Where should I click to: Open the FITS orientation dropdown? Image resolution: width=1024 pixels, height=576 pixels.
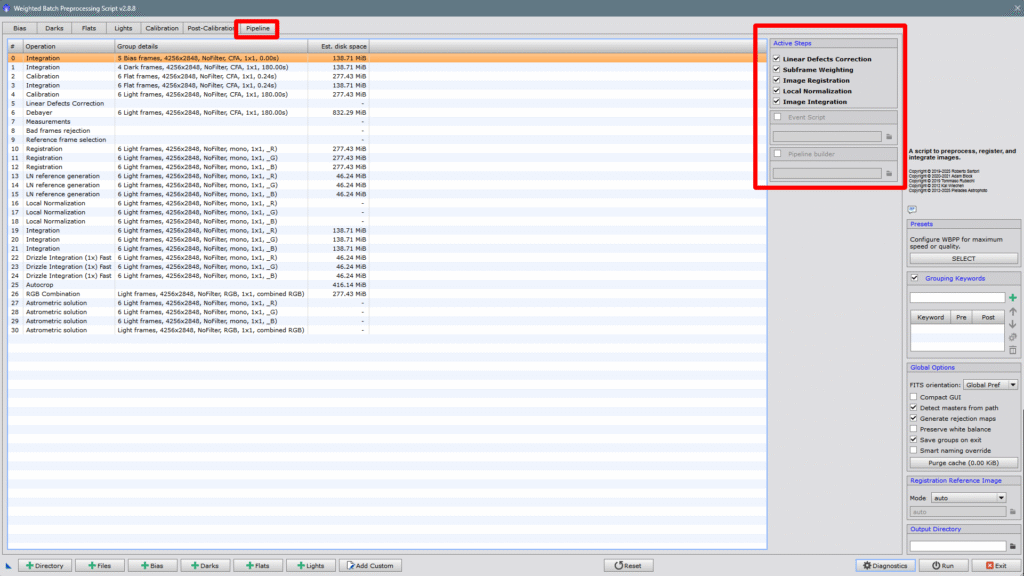(x=990, y=385)
